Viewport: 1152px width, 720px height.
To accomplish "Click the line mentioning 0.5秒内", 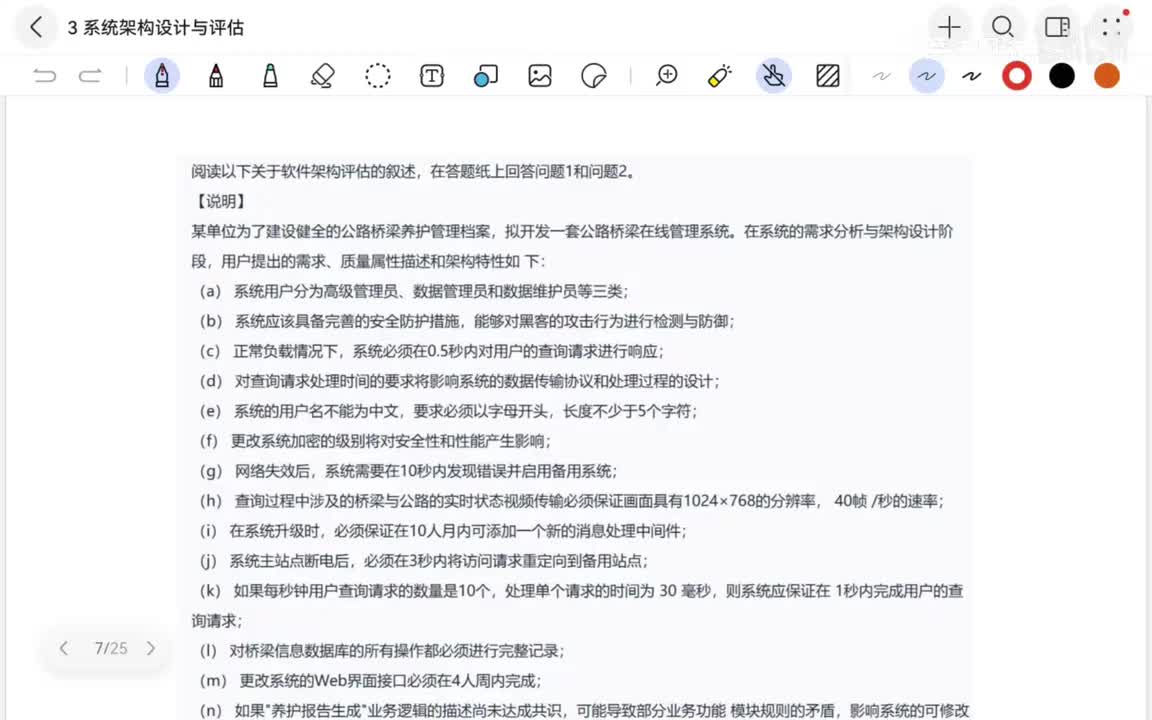I will [431, 351].
